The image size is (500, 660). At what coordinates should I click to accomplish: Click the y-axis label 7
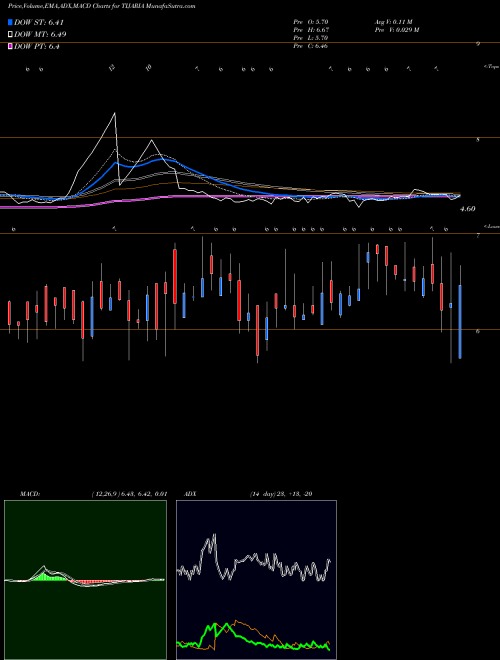point(478,236)
